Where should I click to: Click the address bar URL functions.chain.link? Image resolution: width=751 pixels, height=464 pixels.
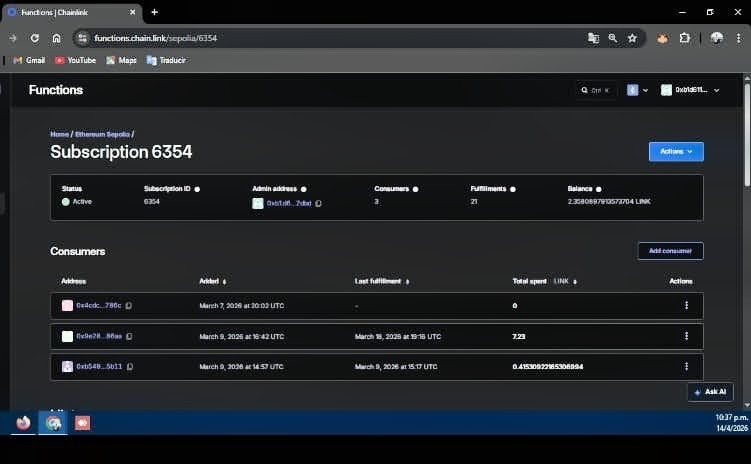(x=156, y=38)
